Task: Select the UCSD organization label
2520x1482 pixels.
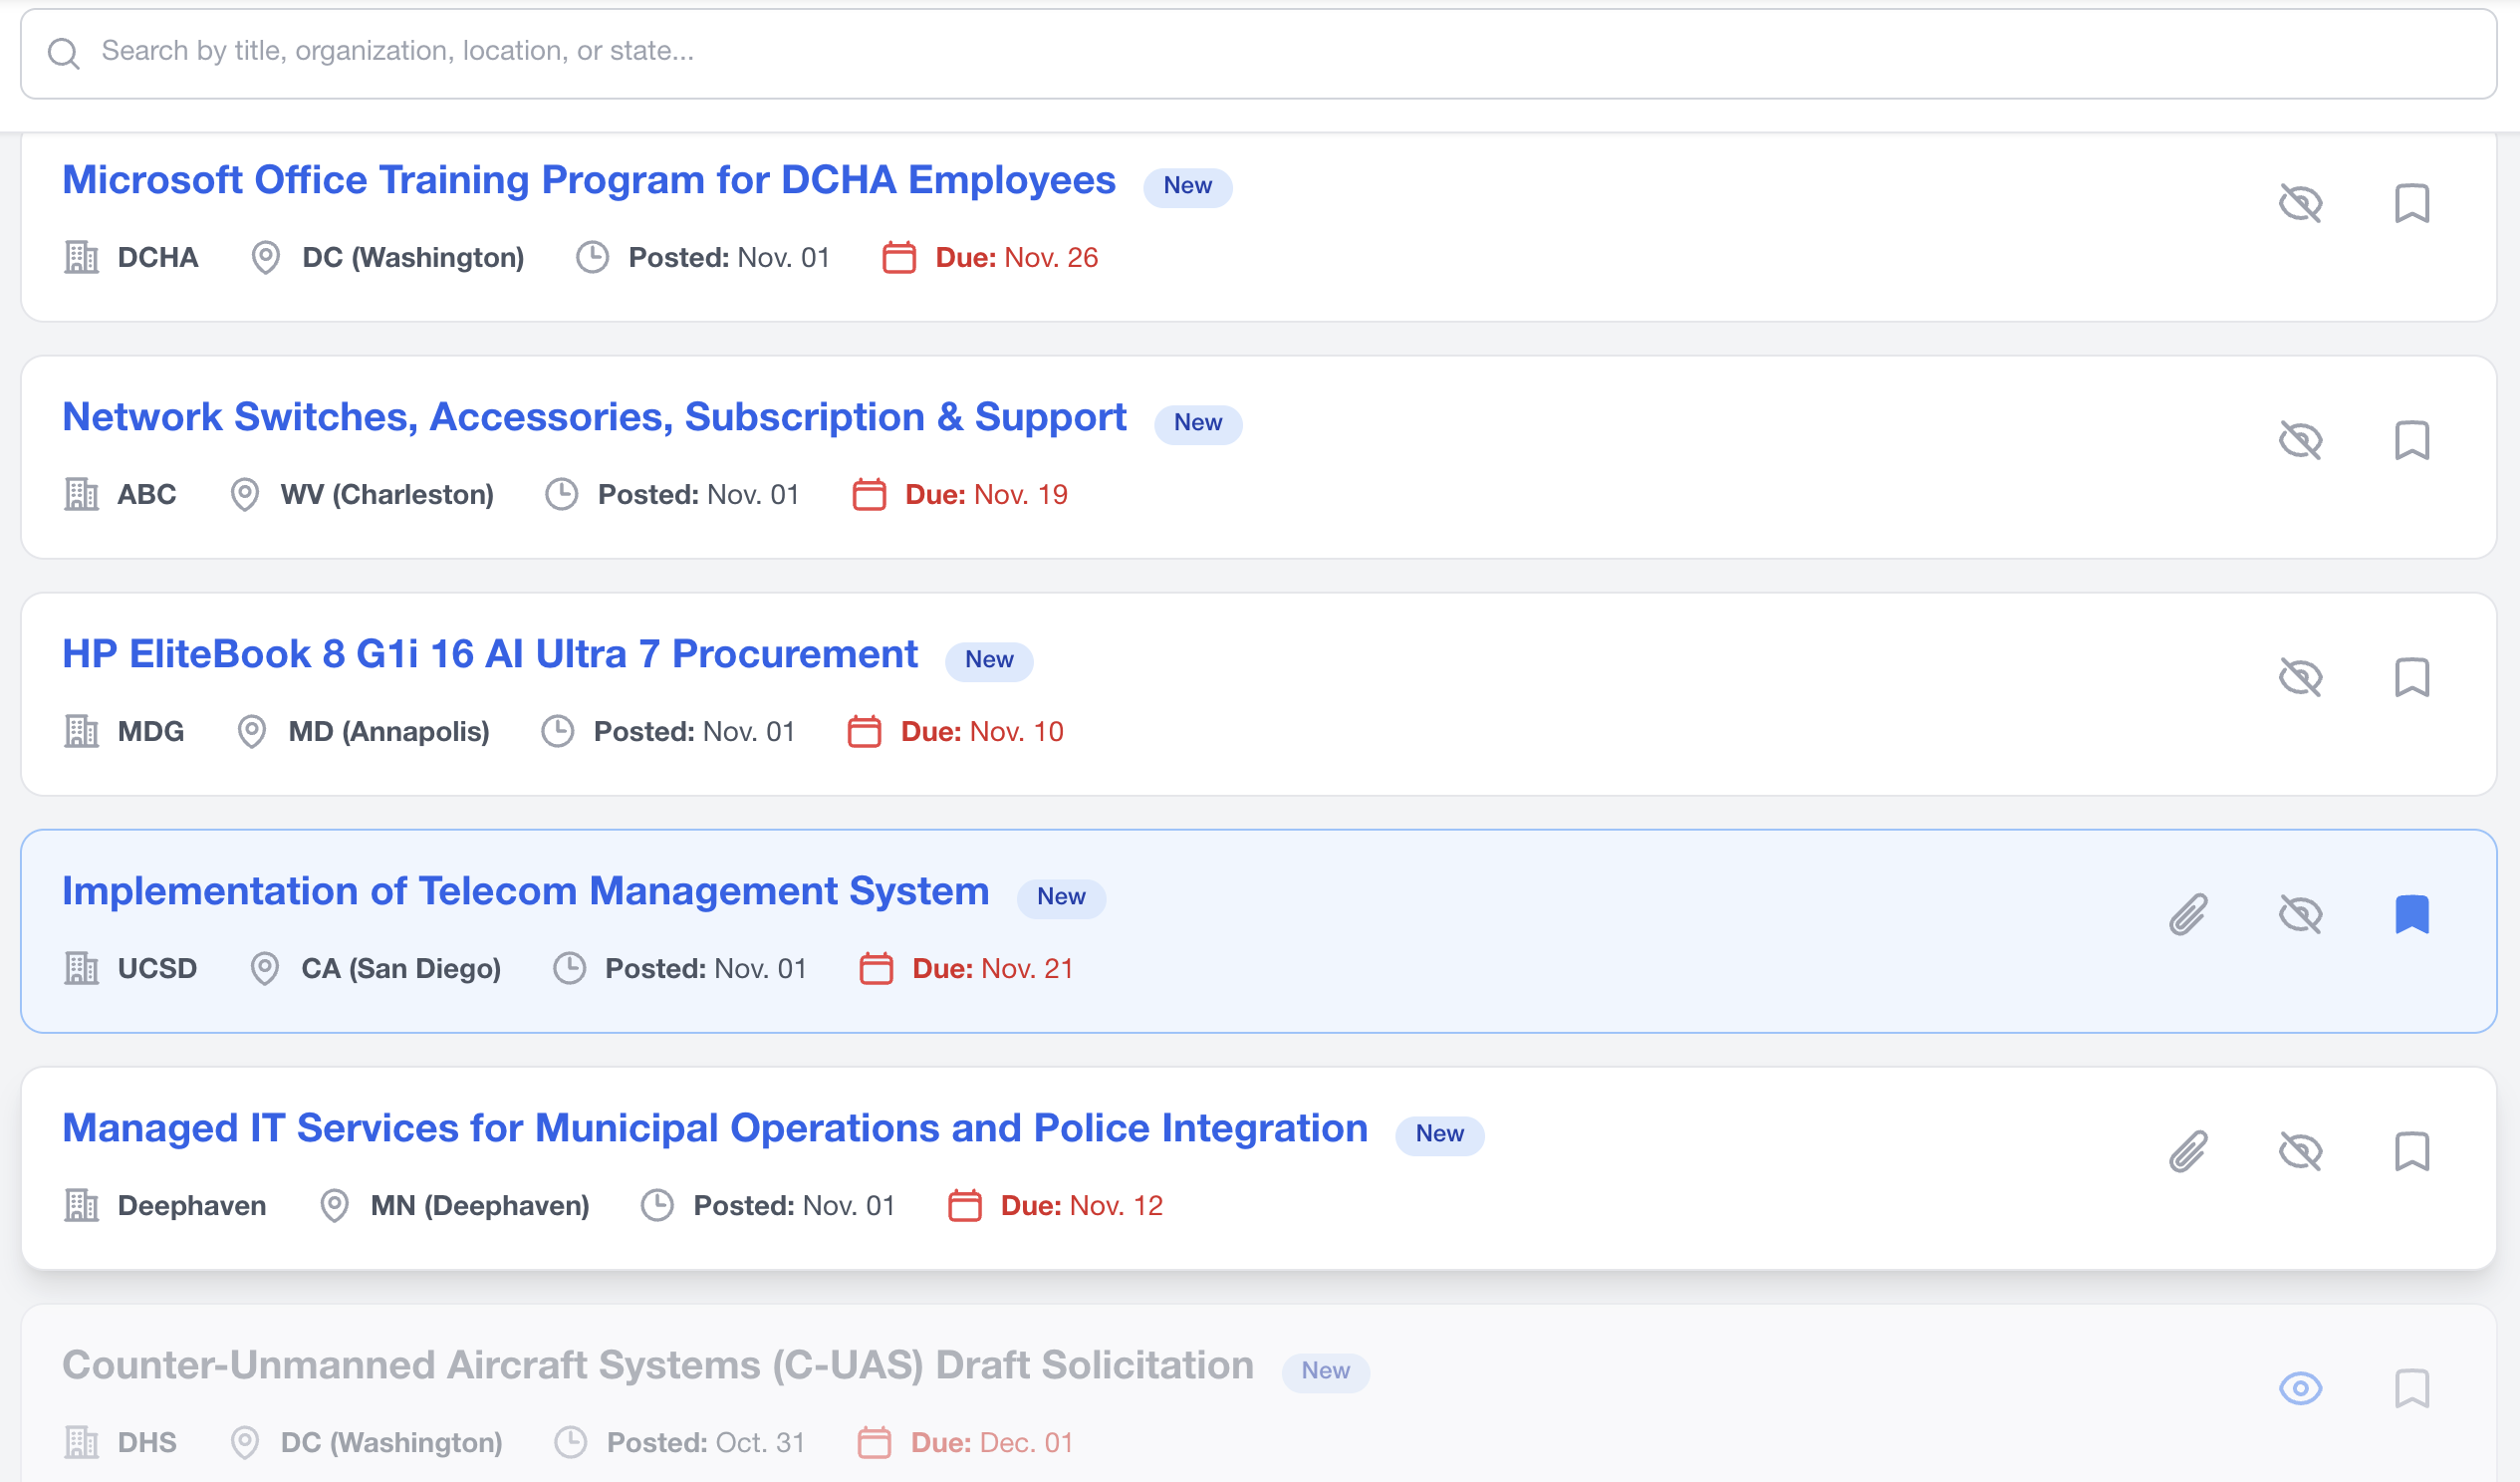Action: point(156,968)
